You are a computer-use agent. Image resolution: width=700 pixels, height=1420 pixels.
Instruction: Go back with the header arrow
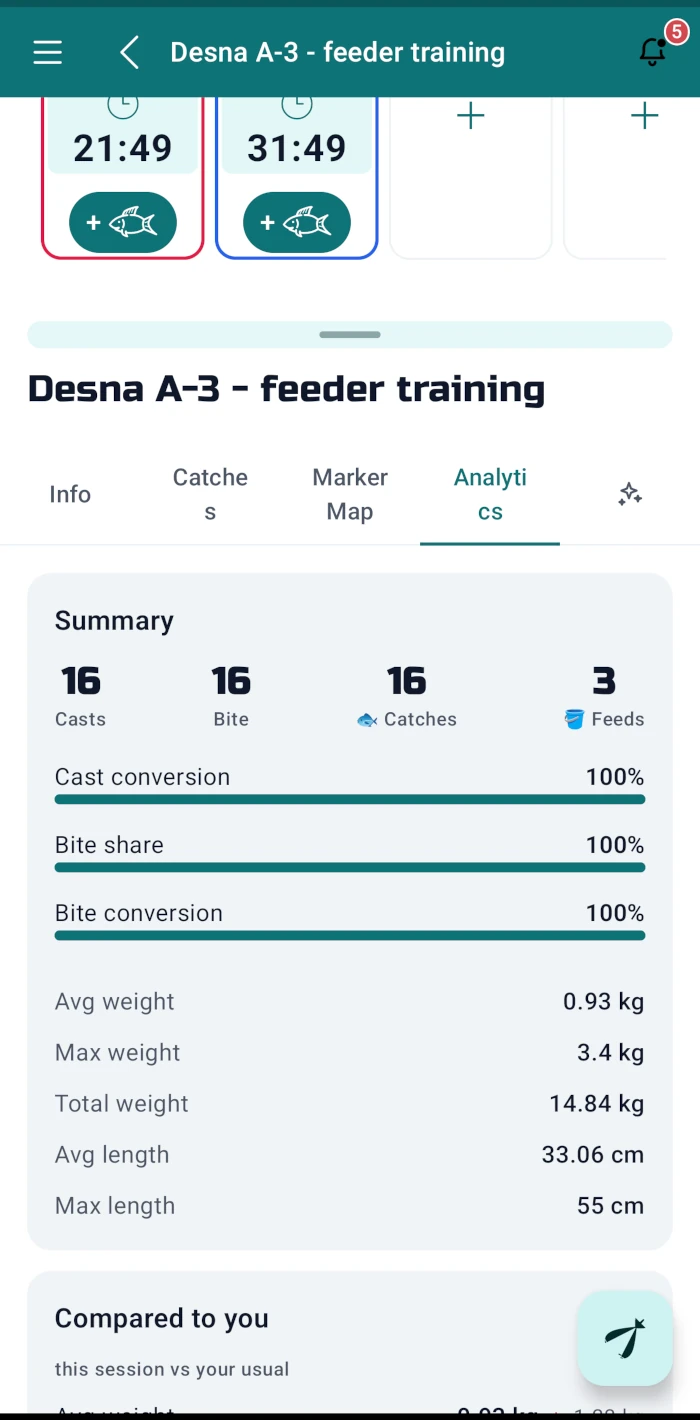pos(129,52)
